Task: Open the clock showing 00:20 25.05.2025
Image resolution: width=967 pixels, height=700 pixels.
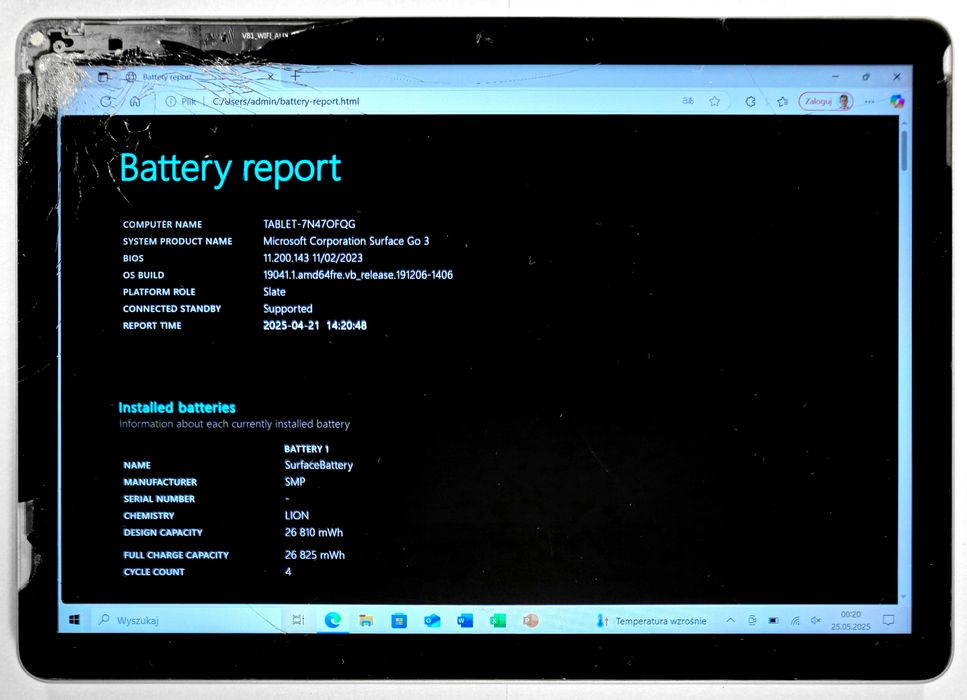Action: tap(850, 620)
